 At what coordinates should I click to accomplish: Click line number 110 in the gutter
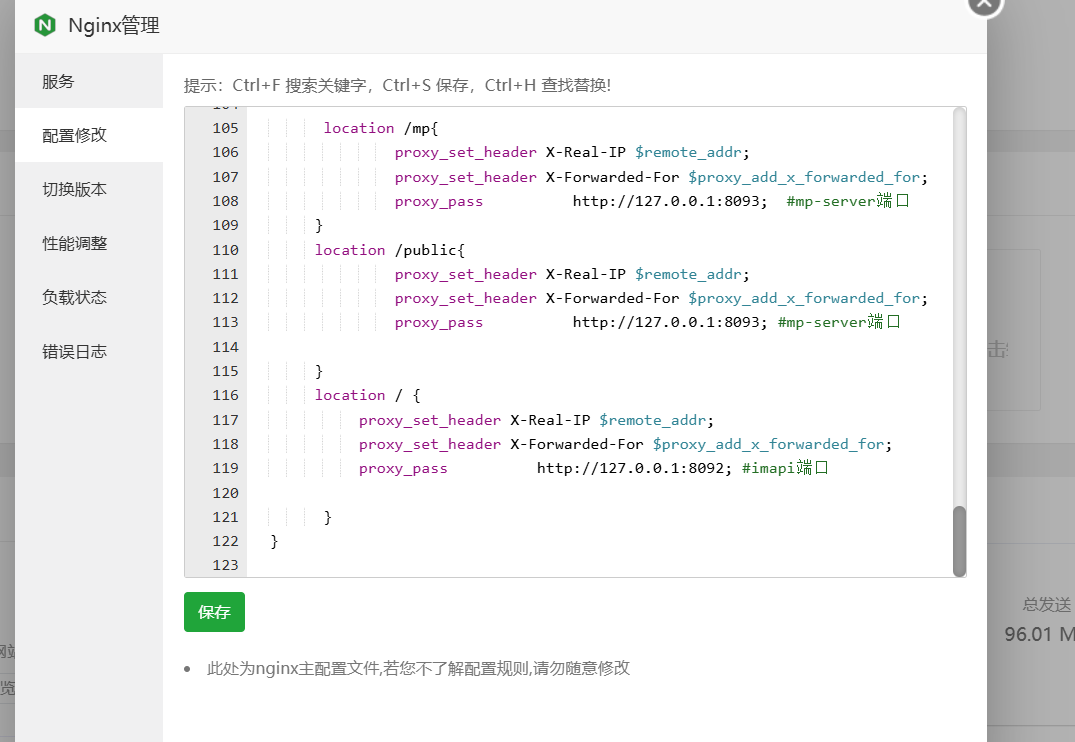pos(226,250)
